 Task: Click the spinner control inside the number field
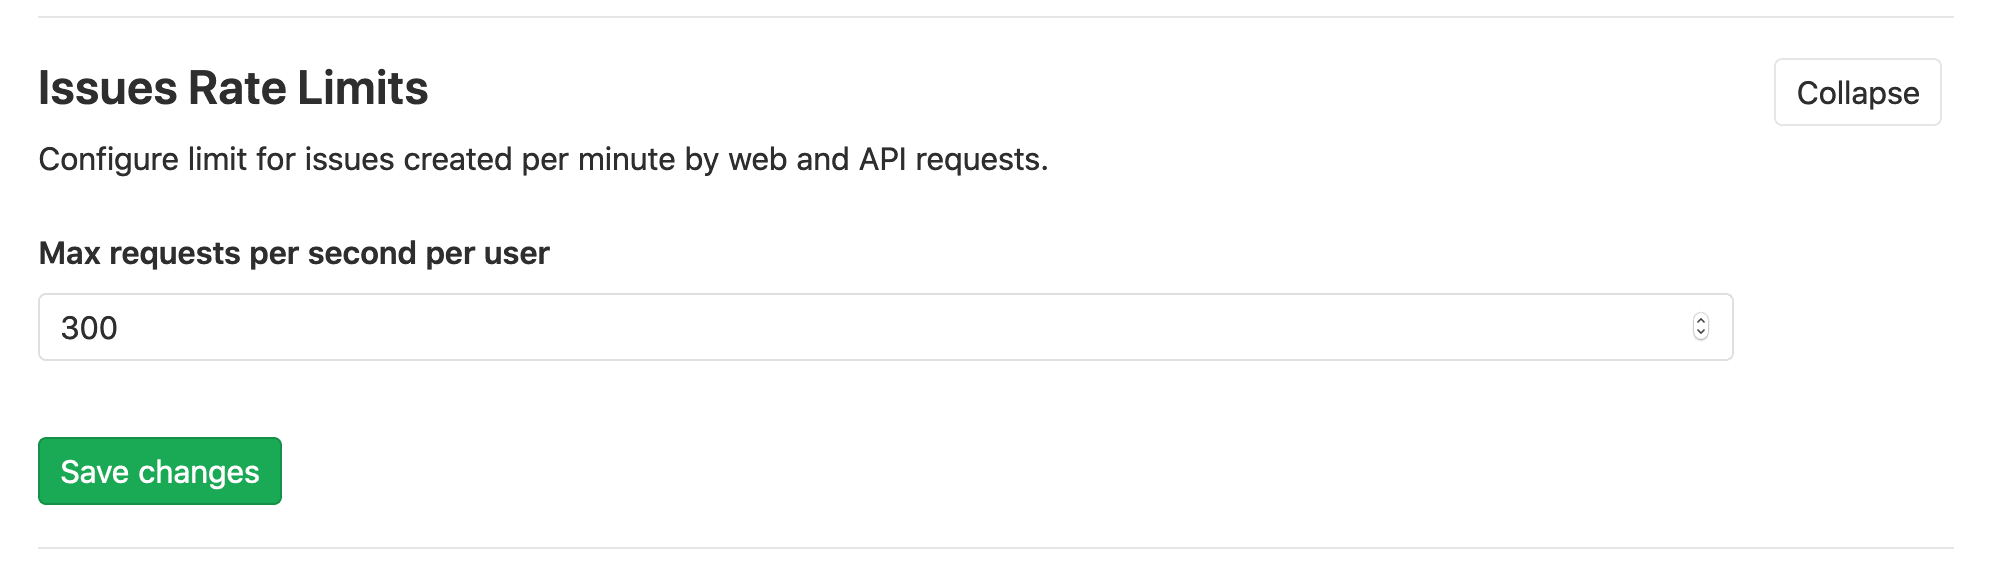tap(1701, 327)
